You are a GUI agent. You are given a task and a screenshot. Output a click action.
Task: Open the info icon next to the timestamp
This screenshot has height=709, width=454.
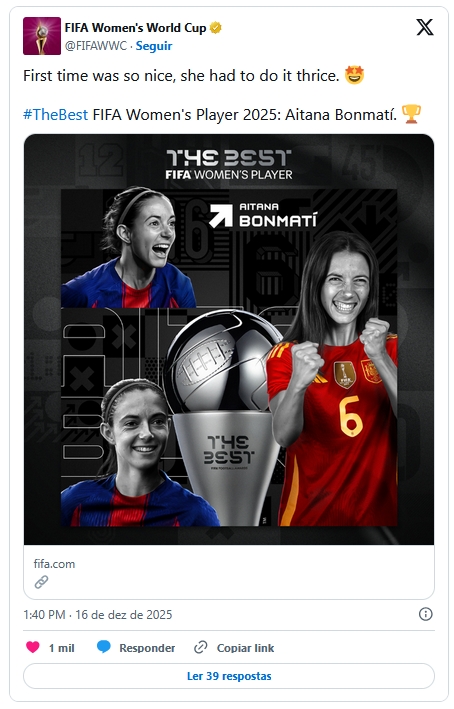tap(426, 614)
